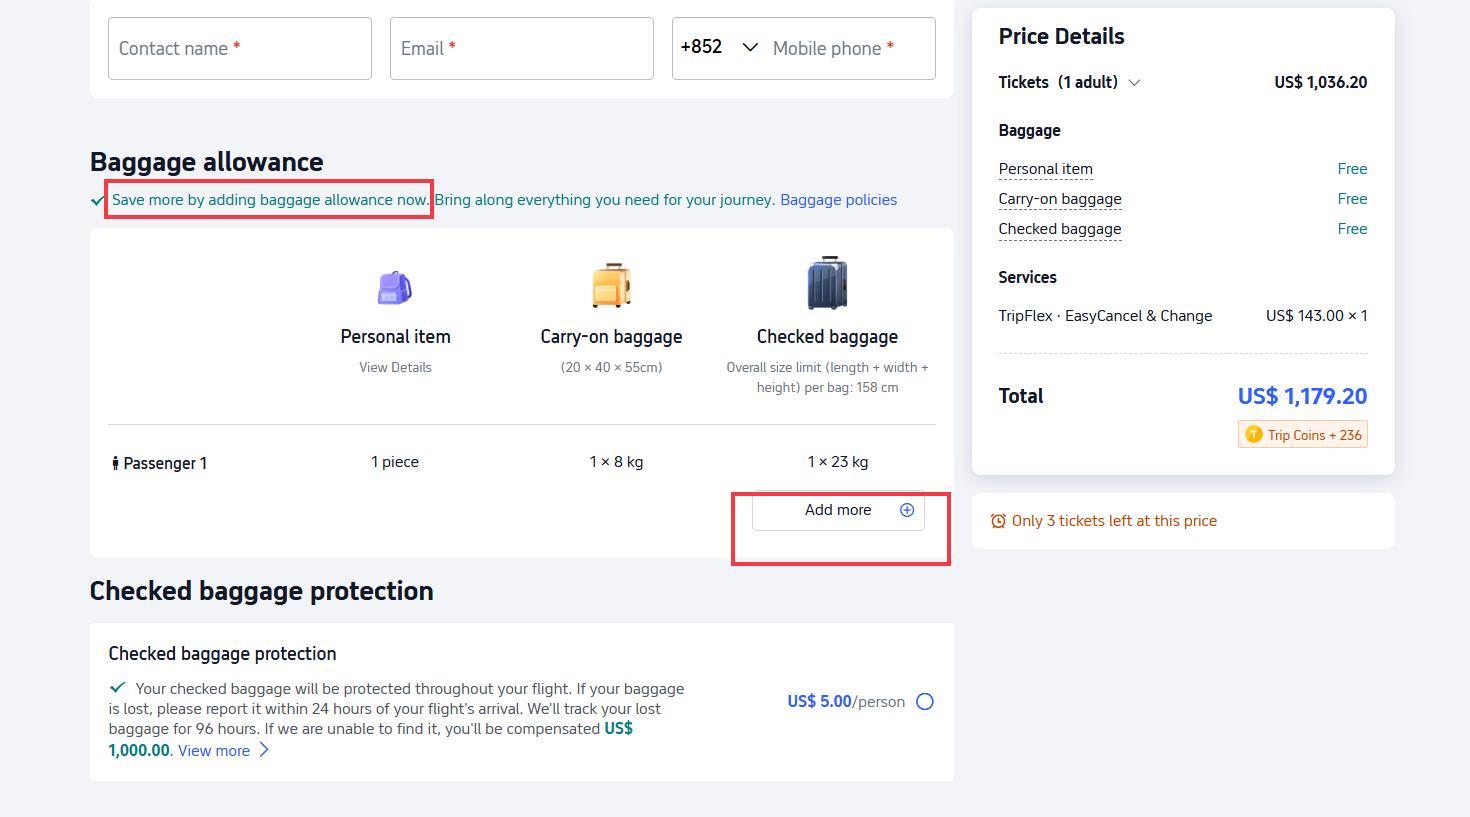Image resolution: width=1470 pixels, height=817 pixels.
Task: Click the Contact name input field
Action: (240, 48)
